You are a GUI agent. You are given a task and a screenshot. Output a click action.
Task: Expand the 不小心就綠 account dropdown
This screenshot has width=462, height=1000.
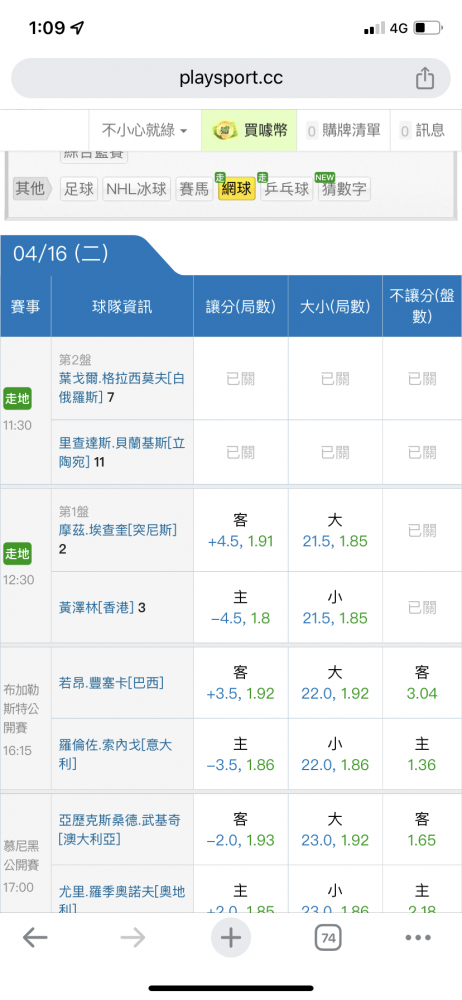coord(145,131)
